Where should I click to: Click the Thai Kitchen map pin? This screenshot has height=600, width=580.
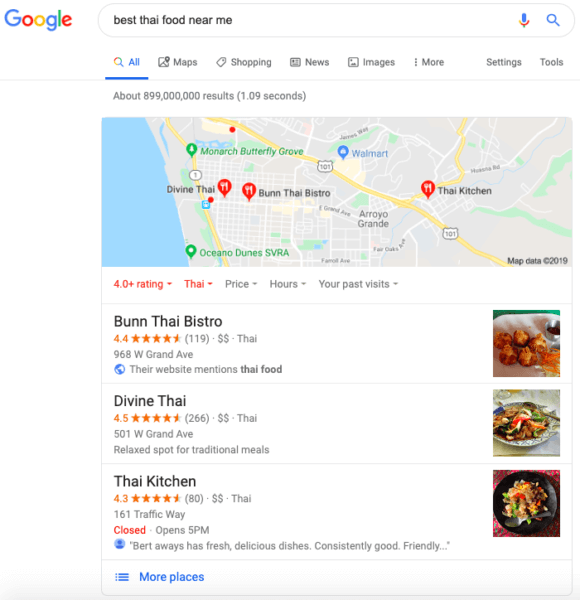tap(427, 189)
